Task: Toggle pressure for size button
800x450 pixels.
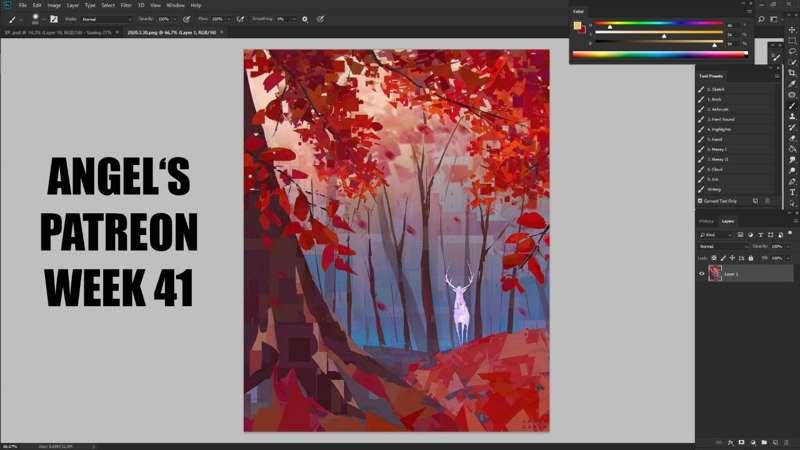Action: pos(320,19)
